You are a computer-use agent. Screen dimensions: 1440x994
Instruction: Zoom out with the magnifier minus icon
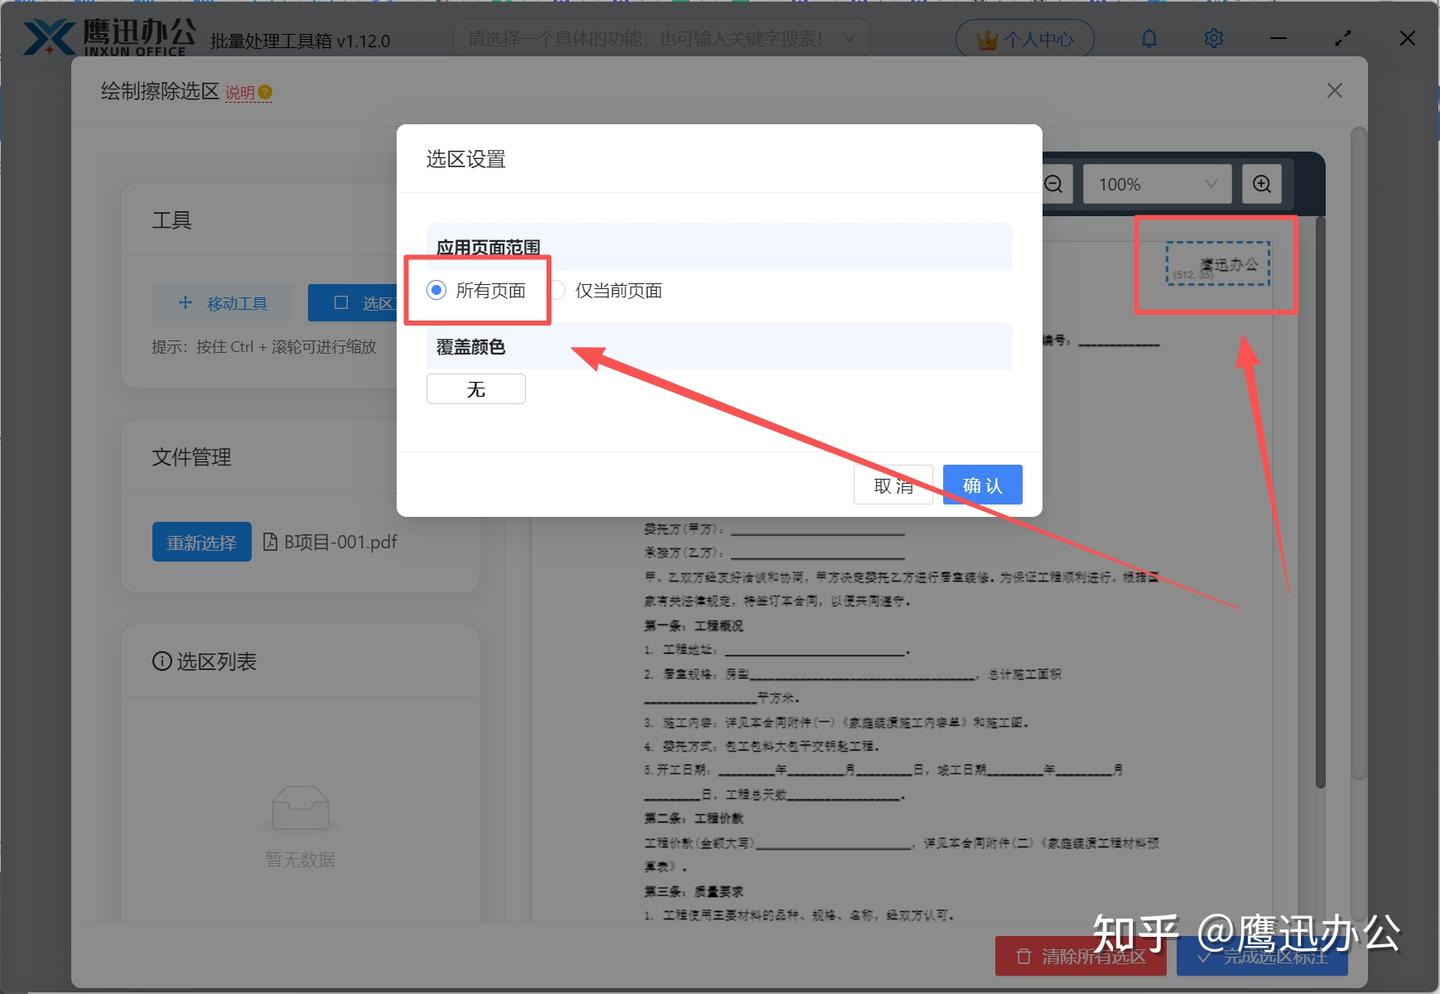click(1053, 184)
